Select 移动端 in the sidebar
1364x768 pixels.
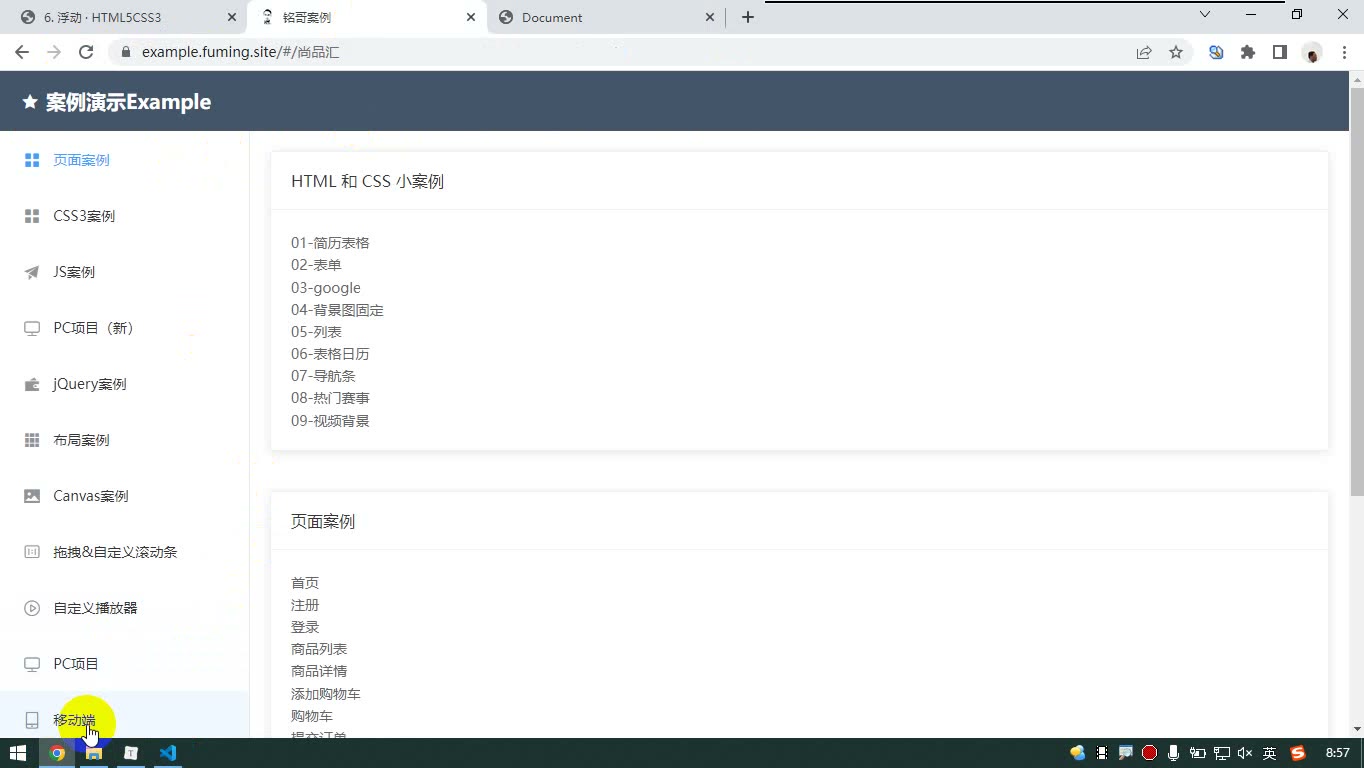[124, 715]
